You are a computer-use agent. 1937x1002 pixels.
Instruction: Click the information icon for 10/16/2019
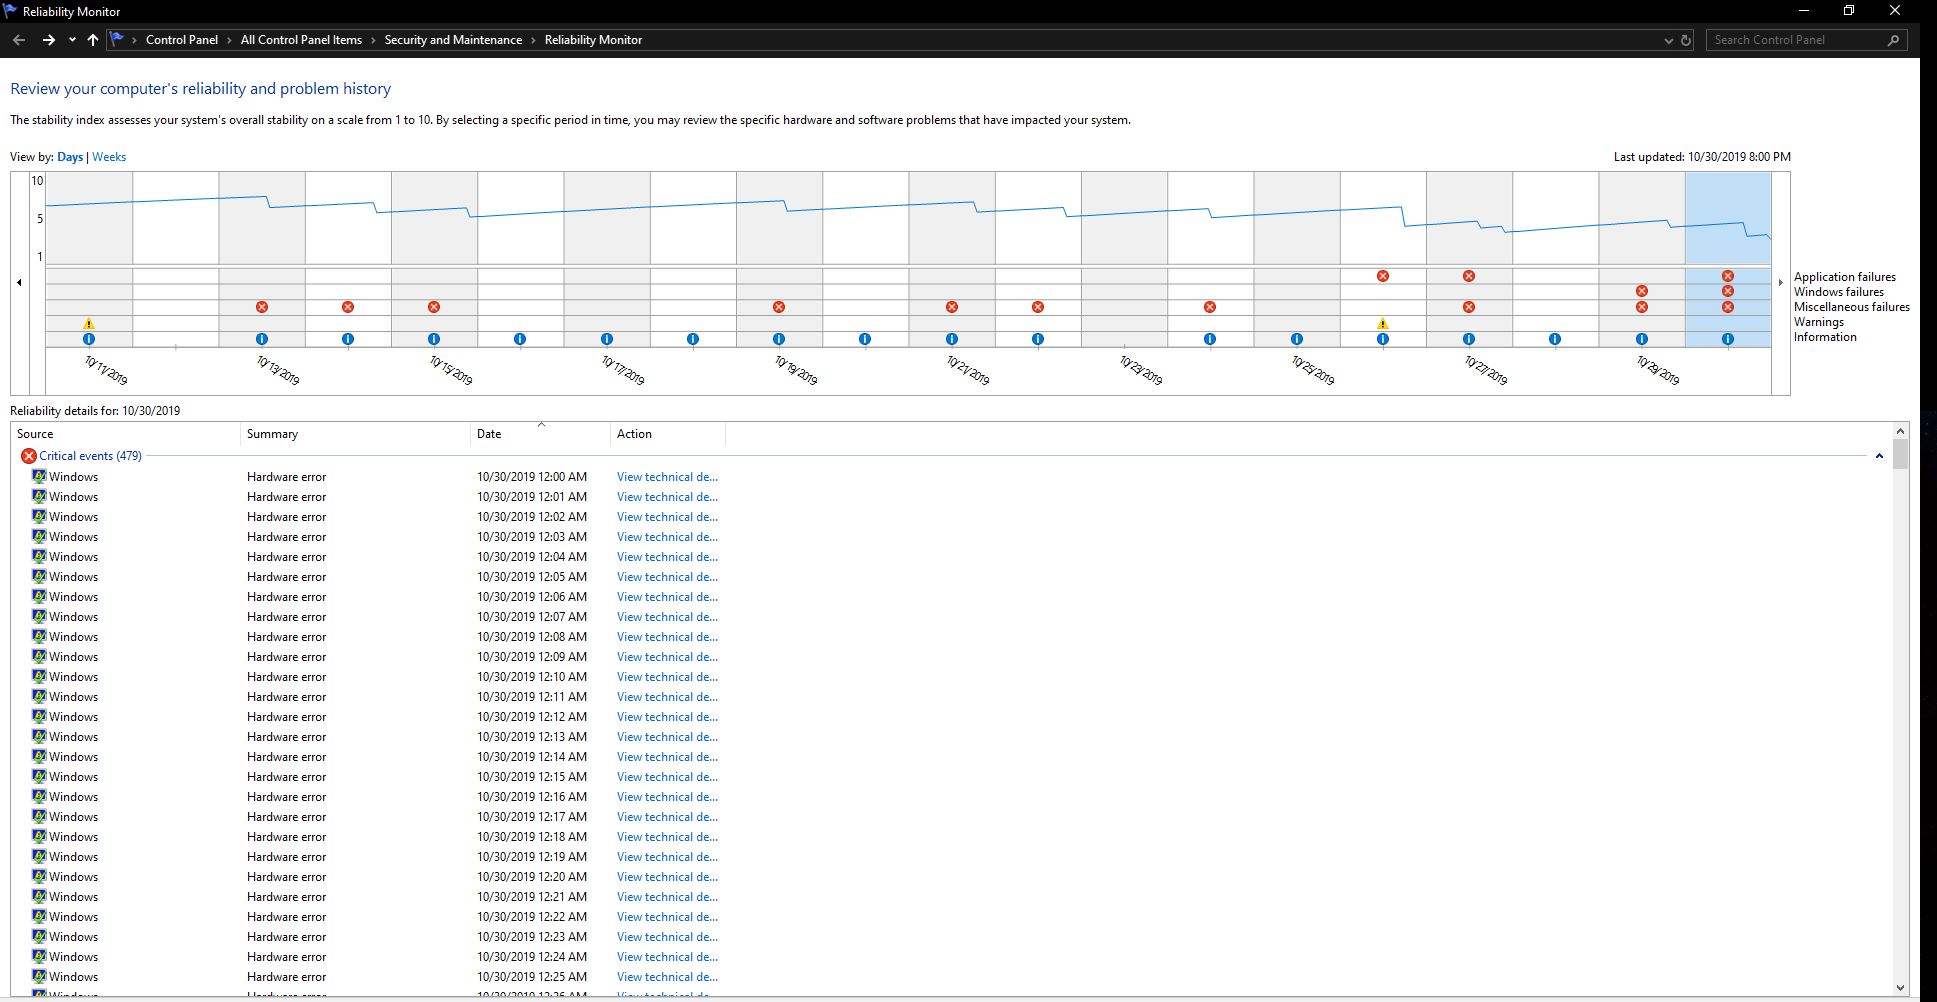520,339
